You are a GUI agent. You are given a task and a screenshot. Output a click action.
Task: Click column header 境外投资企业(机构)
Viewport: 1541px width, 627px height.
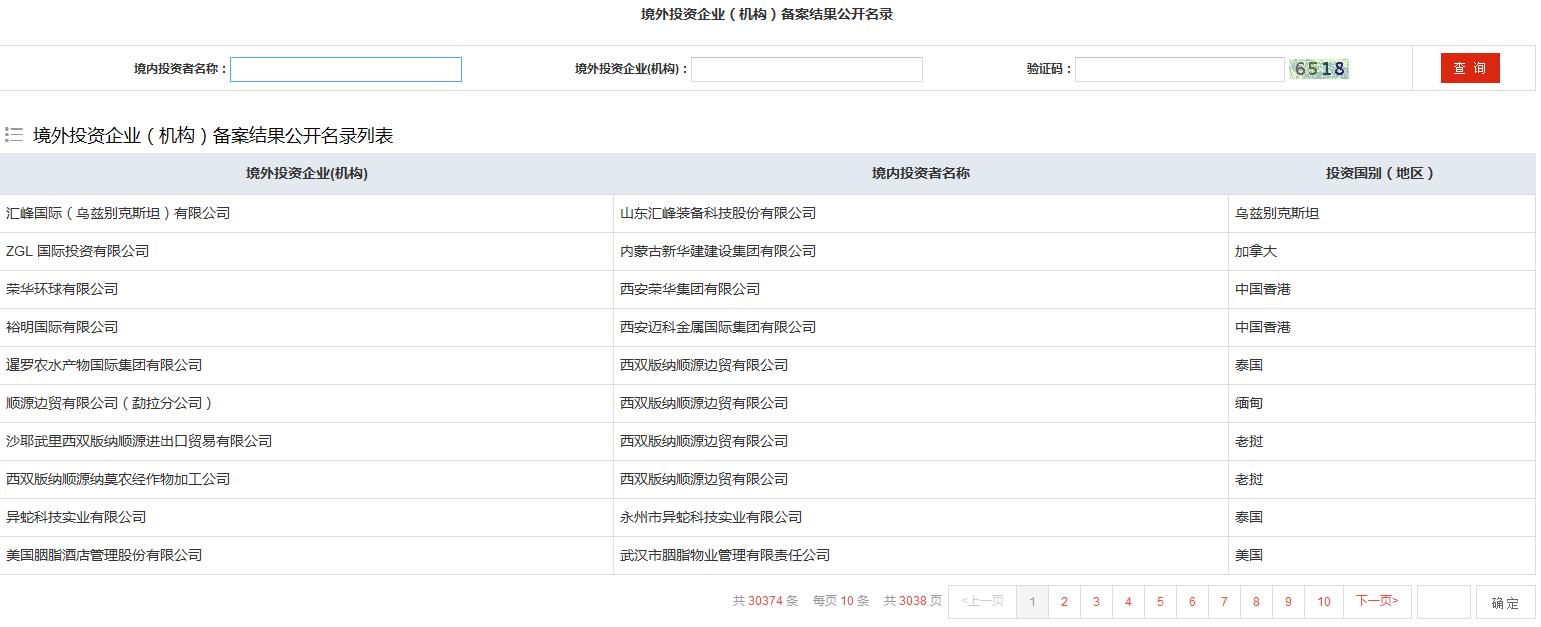pyautogui.click(x=307, y=173)
